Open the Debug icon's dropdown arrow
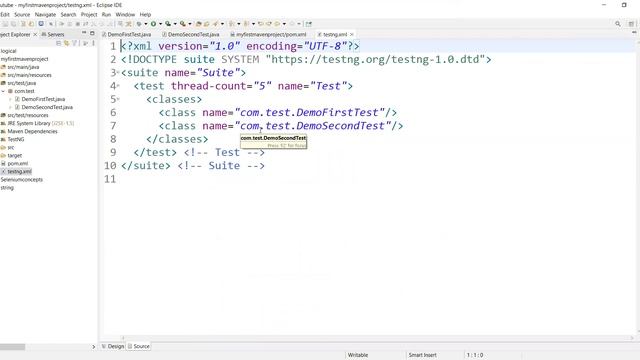640x360 pixels. click(145, 24)
